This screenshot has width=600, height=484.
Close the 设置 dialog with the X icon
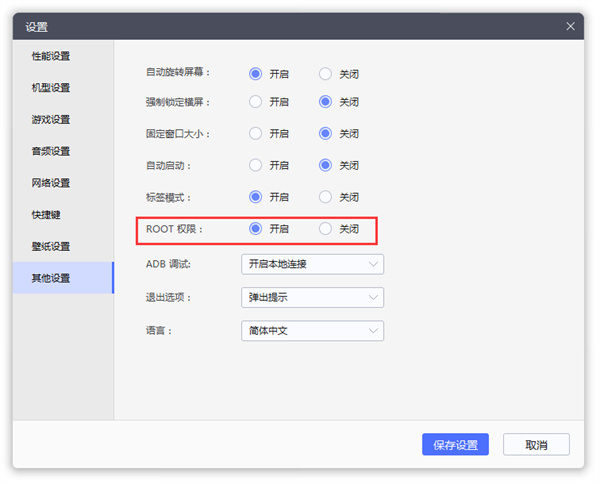[570, 26]
